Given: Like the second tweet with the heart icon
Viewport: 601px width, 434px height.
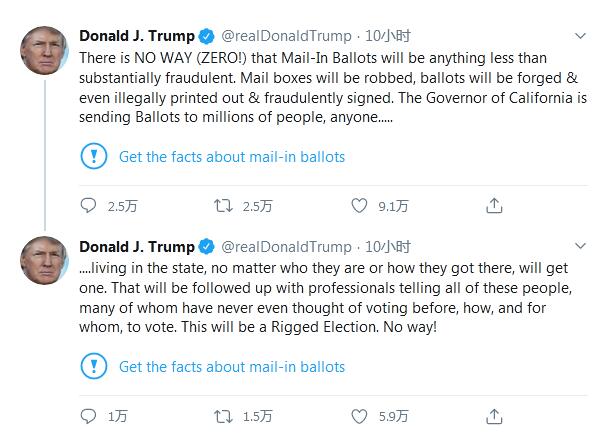Looking at the screenshot, I should pos(360,416).
